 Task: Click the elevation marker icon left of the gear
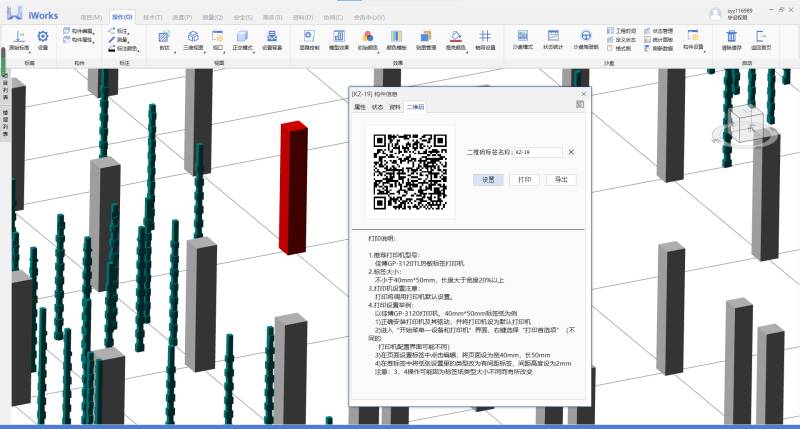point(19,37)
